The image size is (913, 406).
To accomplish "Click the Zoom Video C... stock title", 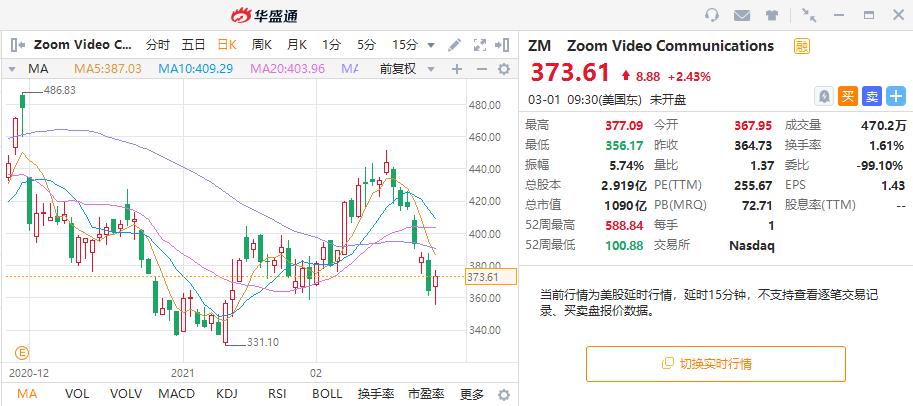I will pyautogui.click(x=83, y=45).
